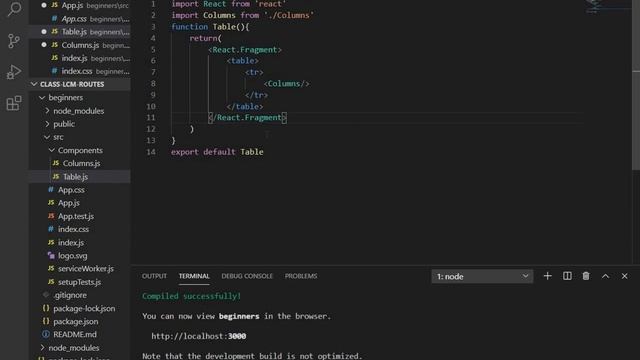Open serviceWorker.js file
The height and width of the screenshot is (360, 640).
(x=80, y=269)
